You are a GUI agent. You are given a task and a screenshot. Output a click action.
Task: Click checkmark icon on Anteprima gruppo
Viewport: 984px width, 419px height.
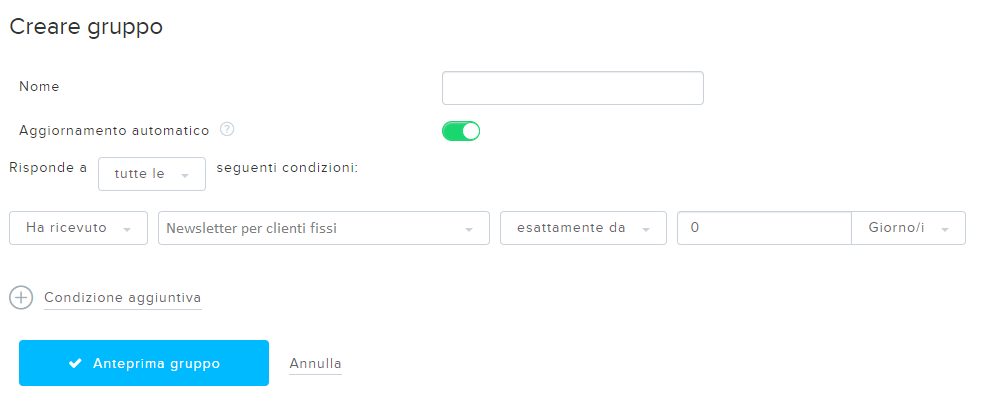pyautogui.click(x=75, y=363)
